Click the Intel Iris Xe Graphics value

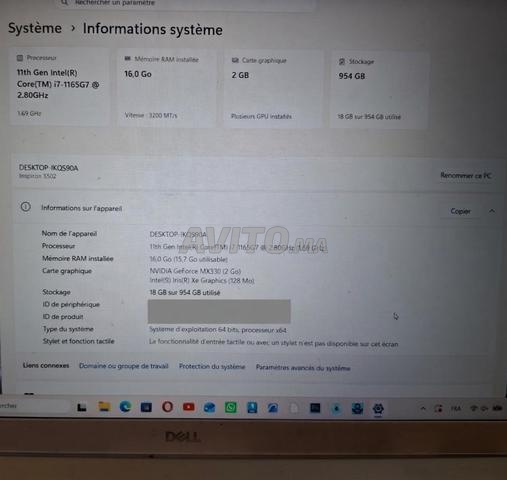[202, 280]
